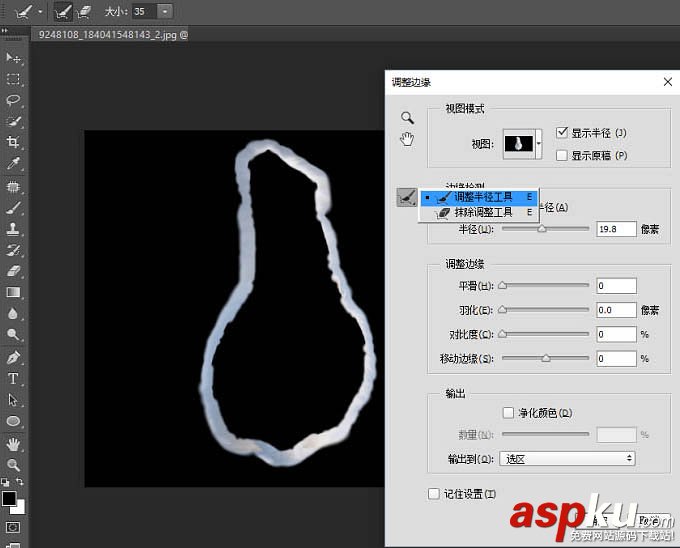Select the Zoom tool in toolbox

click(x=13, y=465)
